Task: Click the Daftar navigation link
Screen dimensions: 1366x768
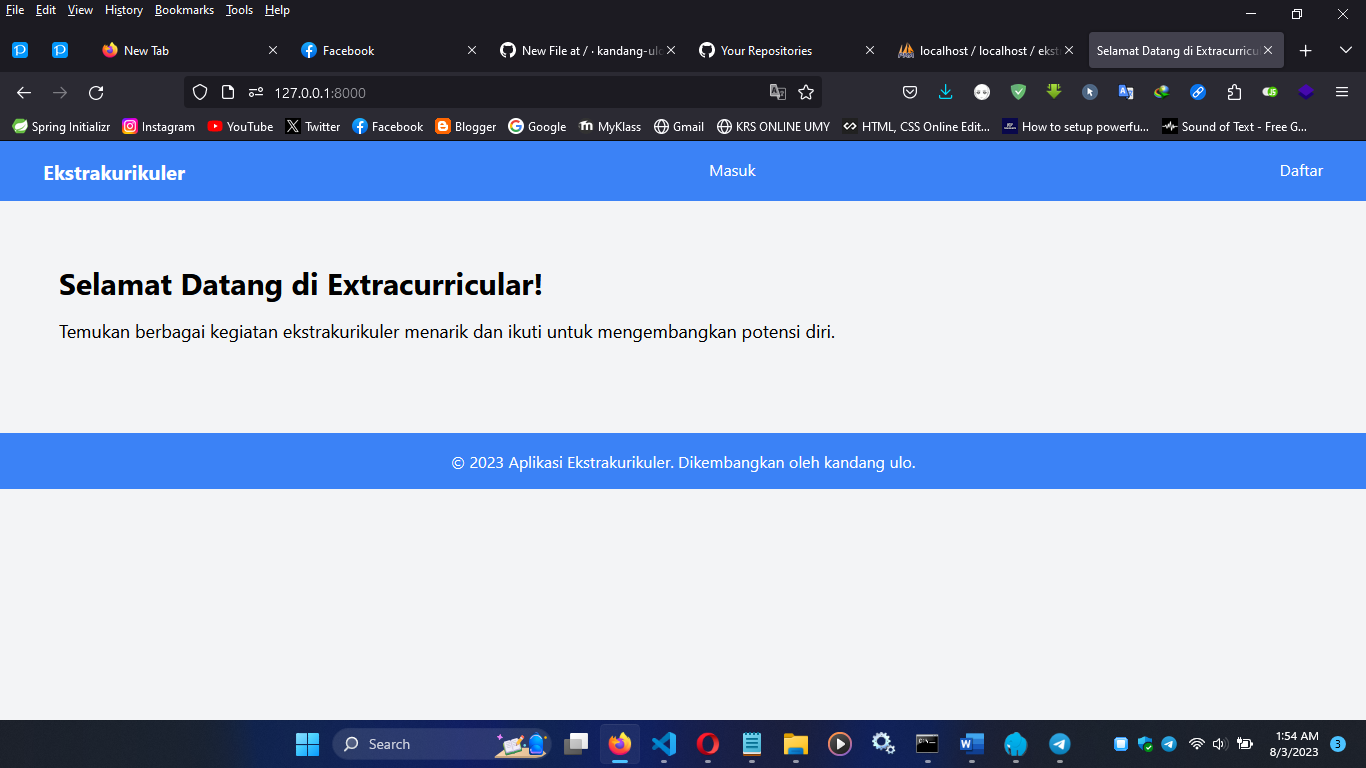Action: [x=1300, y=170]
